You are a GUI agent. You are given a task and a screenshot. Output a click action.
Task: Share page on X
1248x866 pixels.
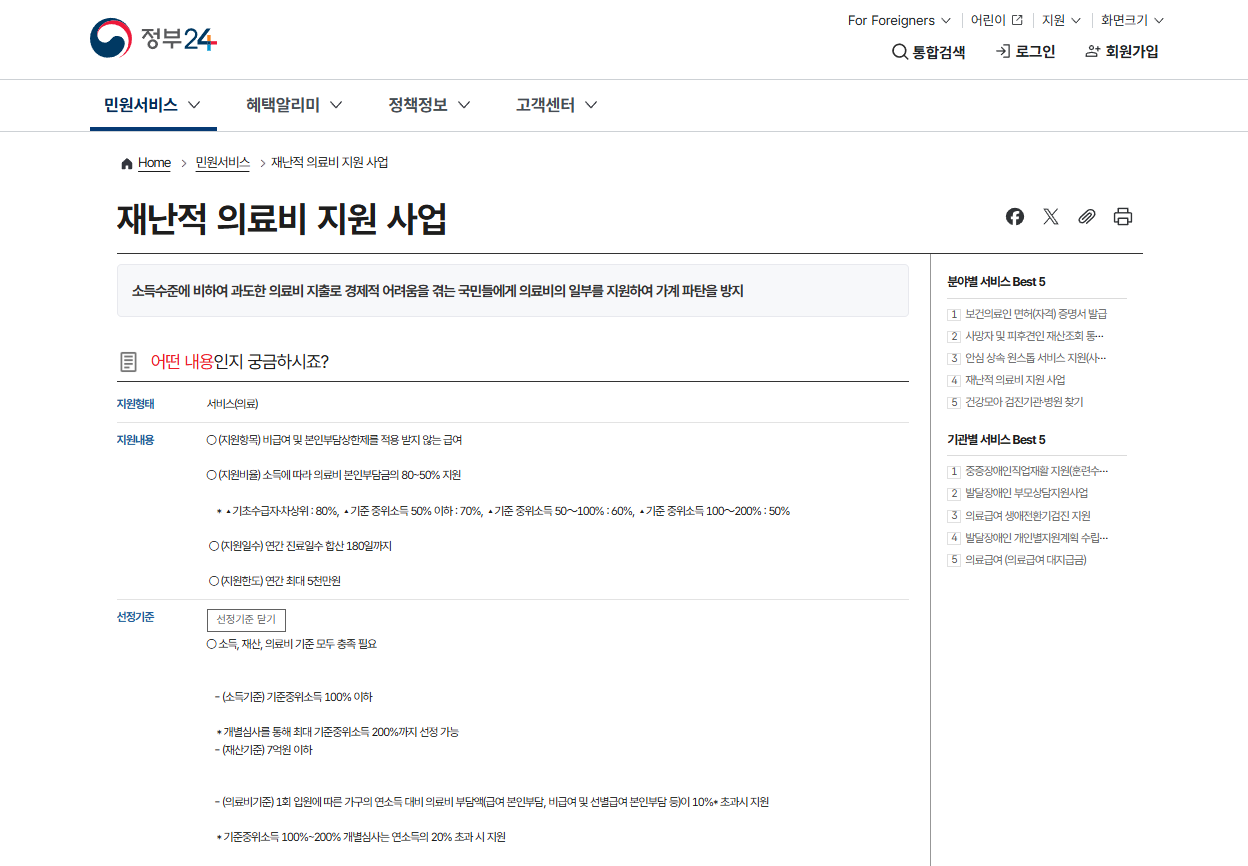click(x=1050, y=216)
